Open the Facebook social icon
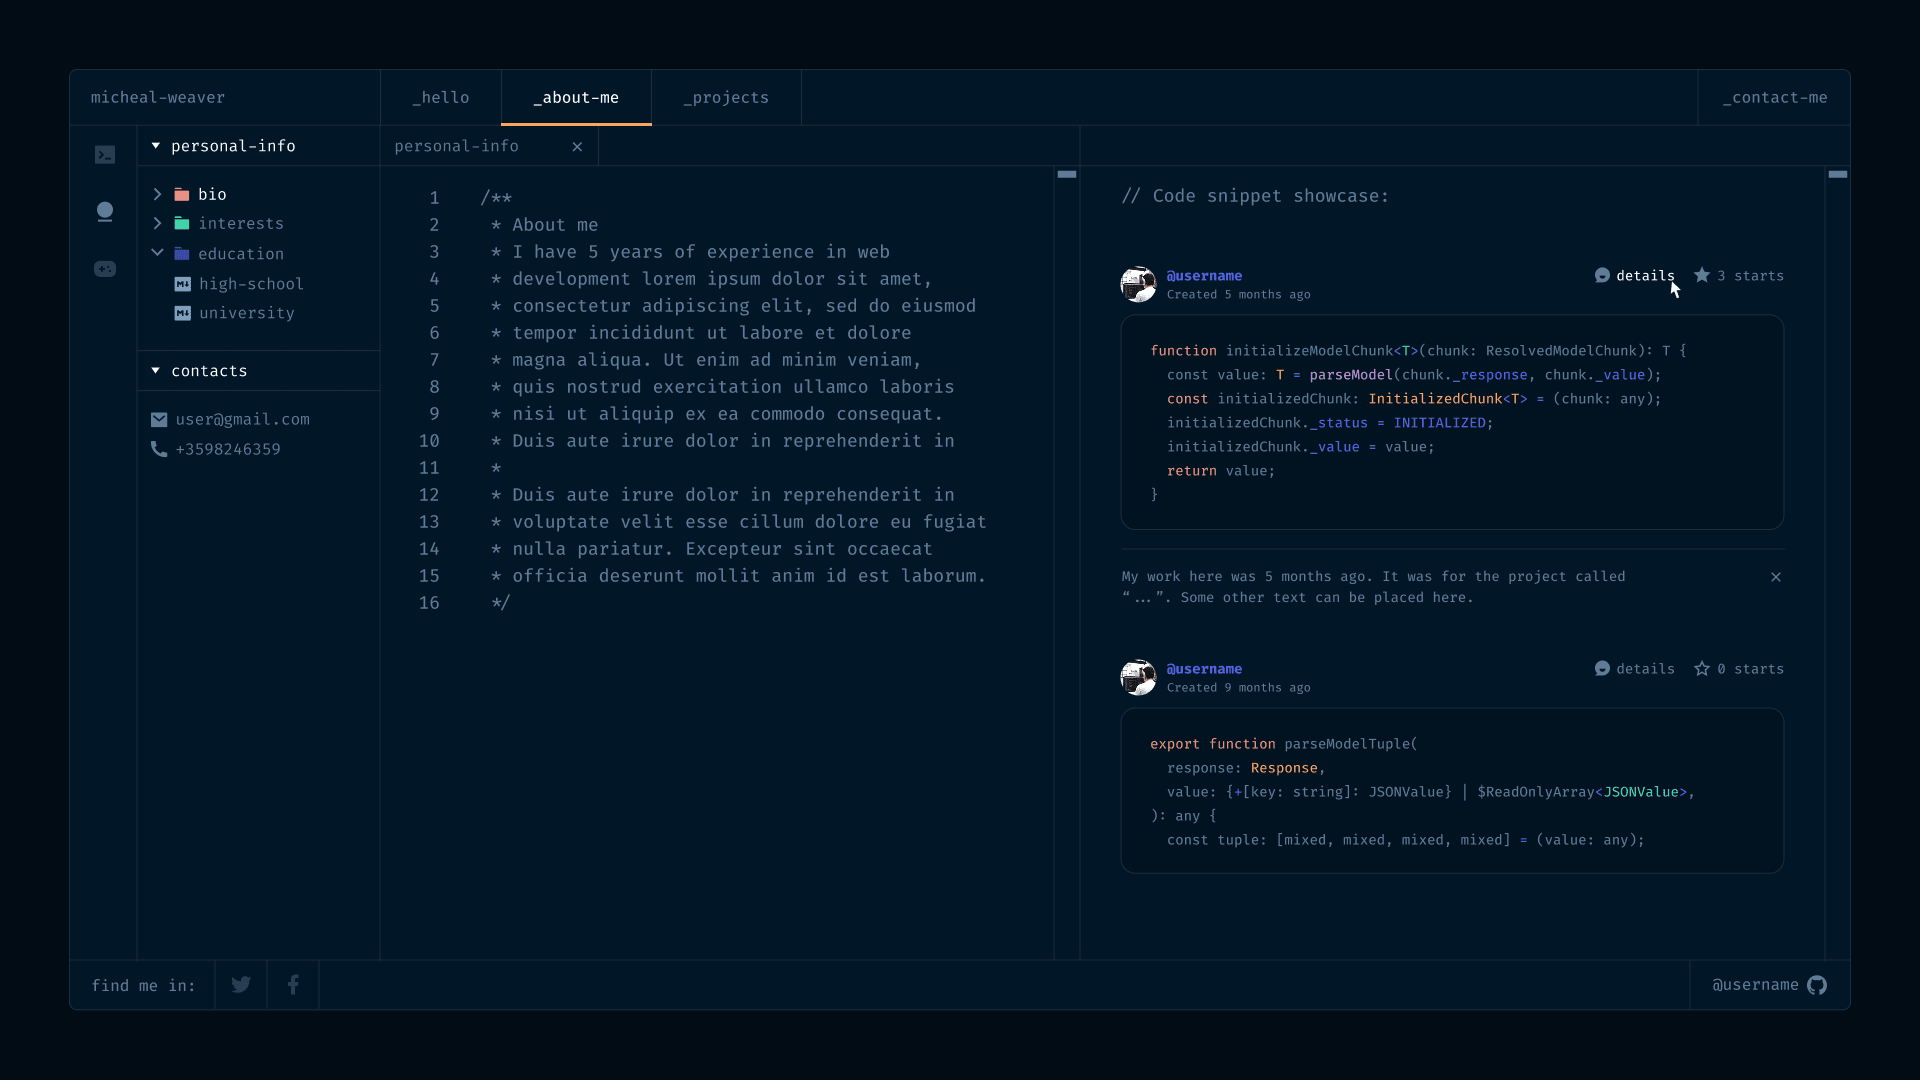The width and height of the screenshot is (1920, 1080). [293, 985]
